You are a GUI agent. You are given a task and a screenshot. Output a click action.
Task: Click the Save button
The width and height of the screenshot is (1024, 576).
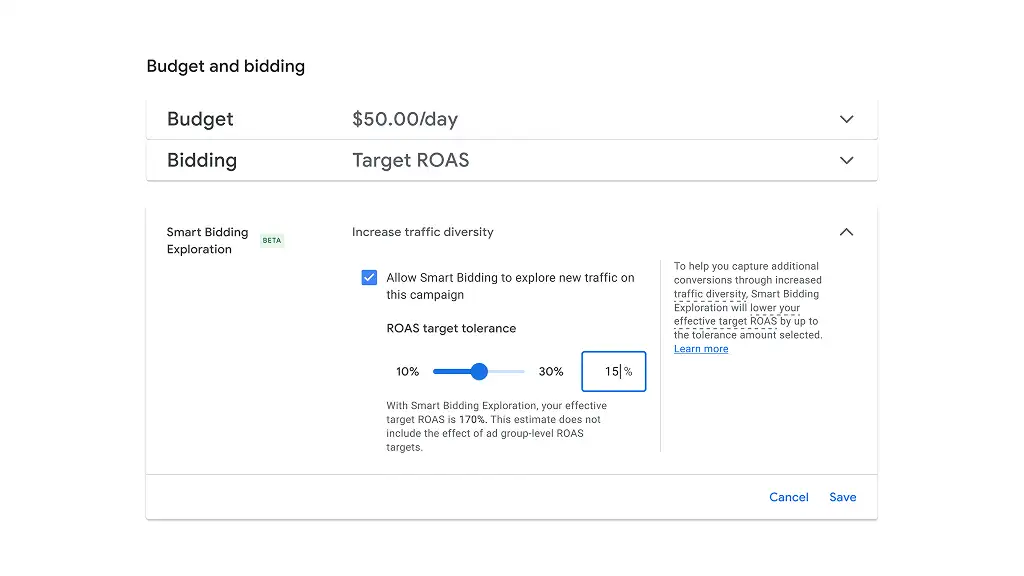(842, 497)
